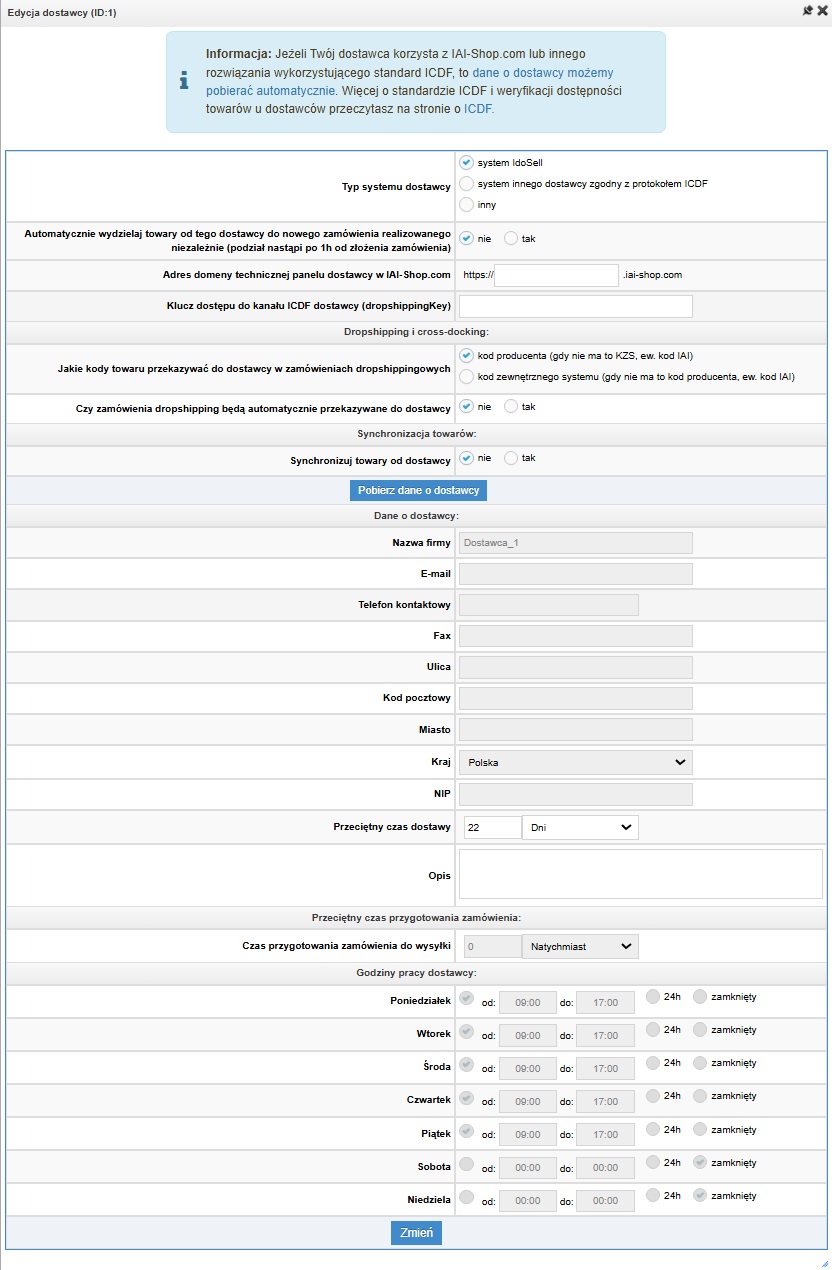Mark Czwartek as zamknięty
The width and height of the screenshot is (832, 1270).
click(x=700, y=1096)
